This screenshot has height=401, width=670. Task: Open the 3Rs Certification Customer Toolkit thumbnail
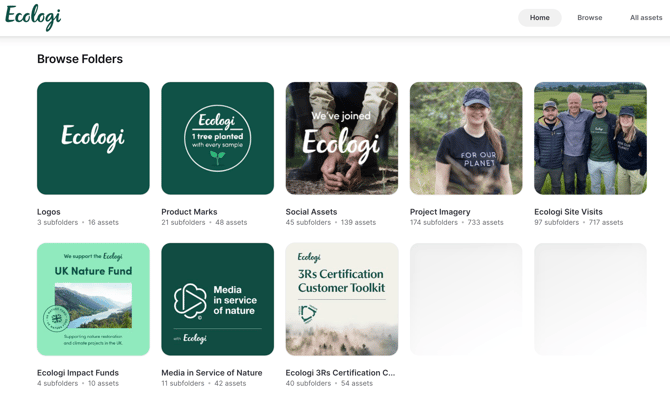[x=342, y=299]
